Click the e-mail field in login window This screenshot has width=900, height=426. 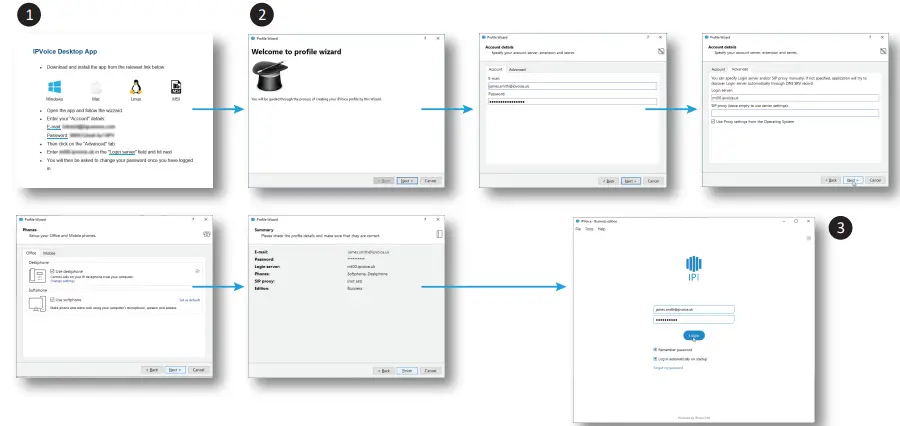click(x=694, y=309)
